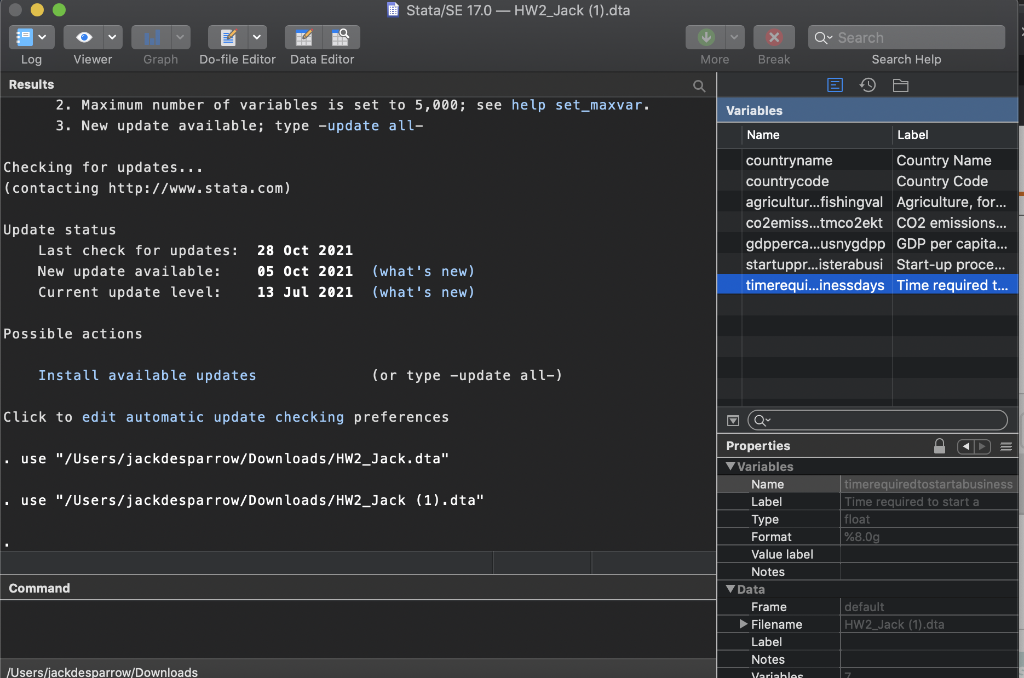Click the variable Label property value
Screen dimensions: 1024x678
click(x=929, y=502)
